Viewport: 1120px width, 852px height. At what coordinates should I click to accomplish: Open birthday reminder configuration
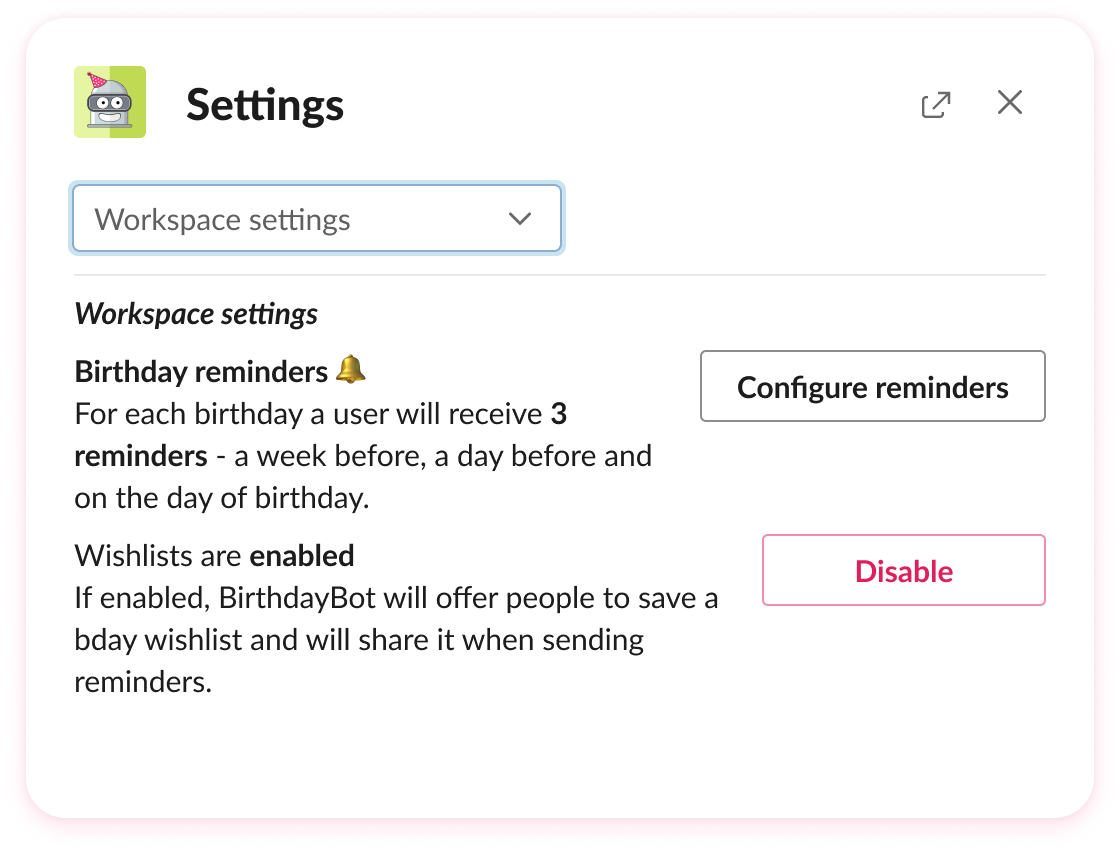pos(872,386)
